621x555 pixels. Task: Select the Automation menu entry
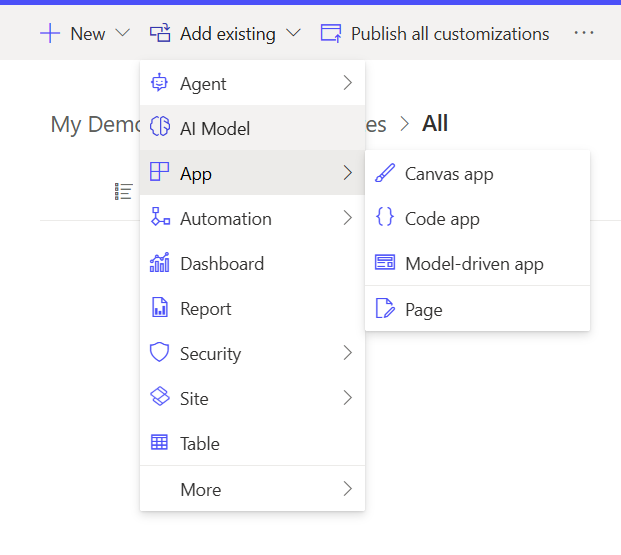click(x=252, y=218)
